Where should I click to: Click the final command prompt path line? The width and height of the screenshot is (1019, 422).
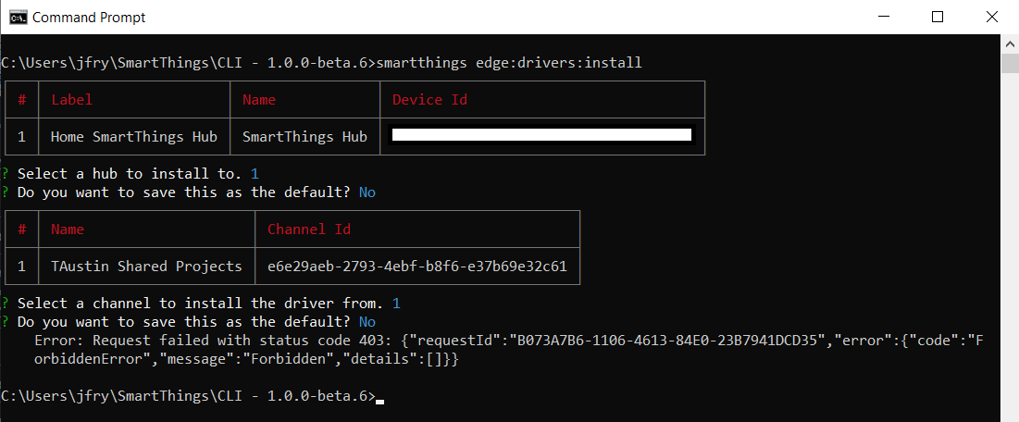188,396
